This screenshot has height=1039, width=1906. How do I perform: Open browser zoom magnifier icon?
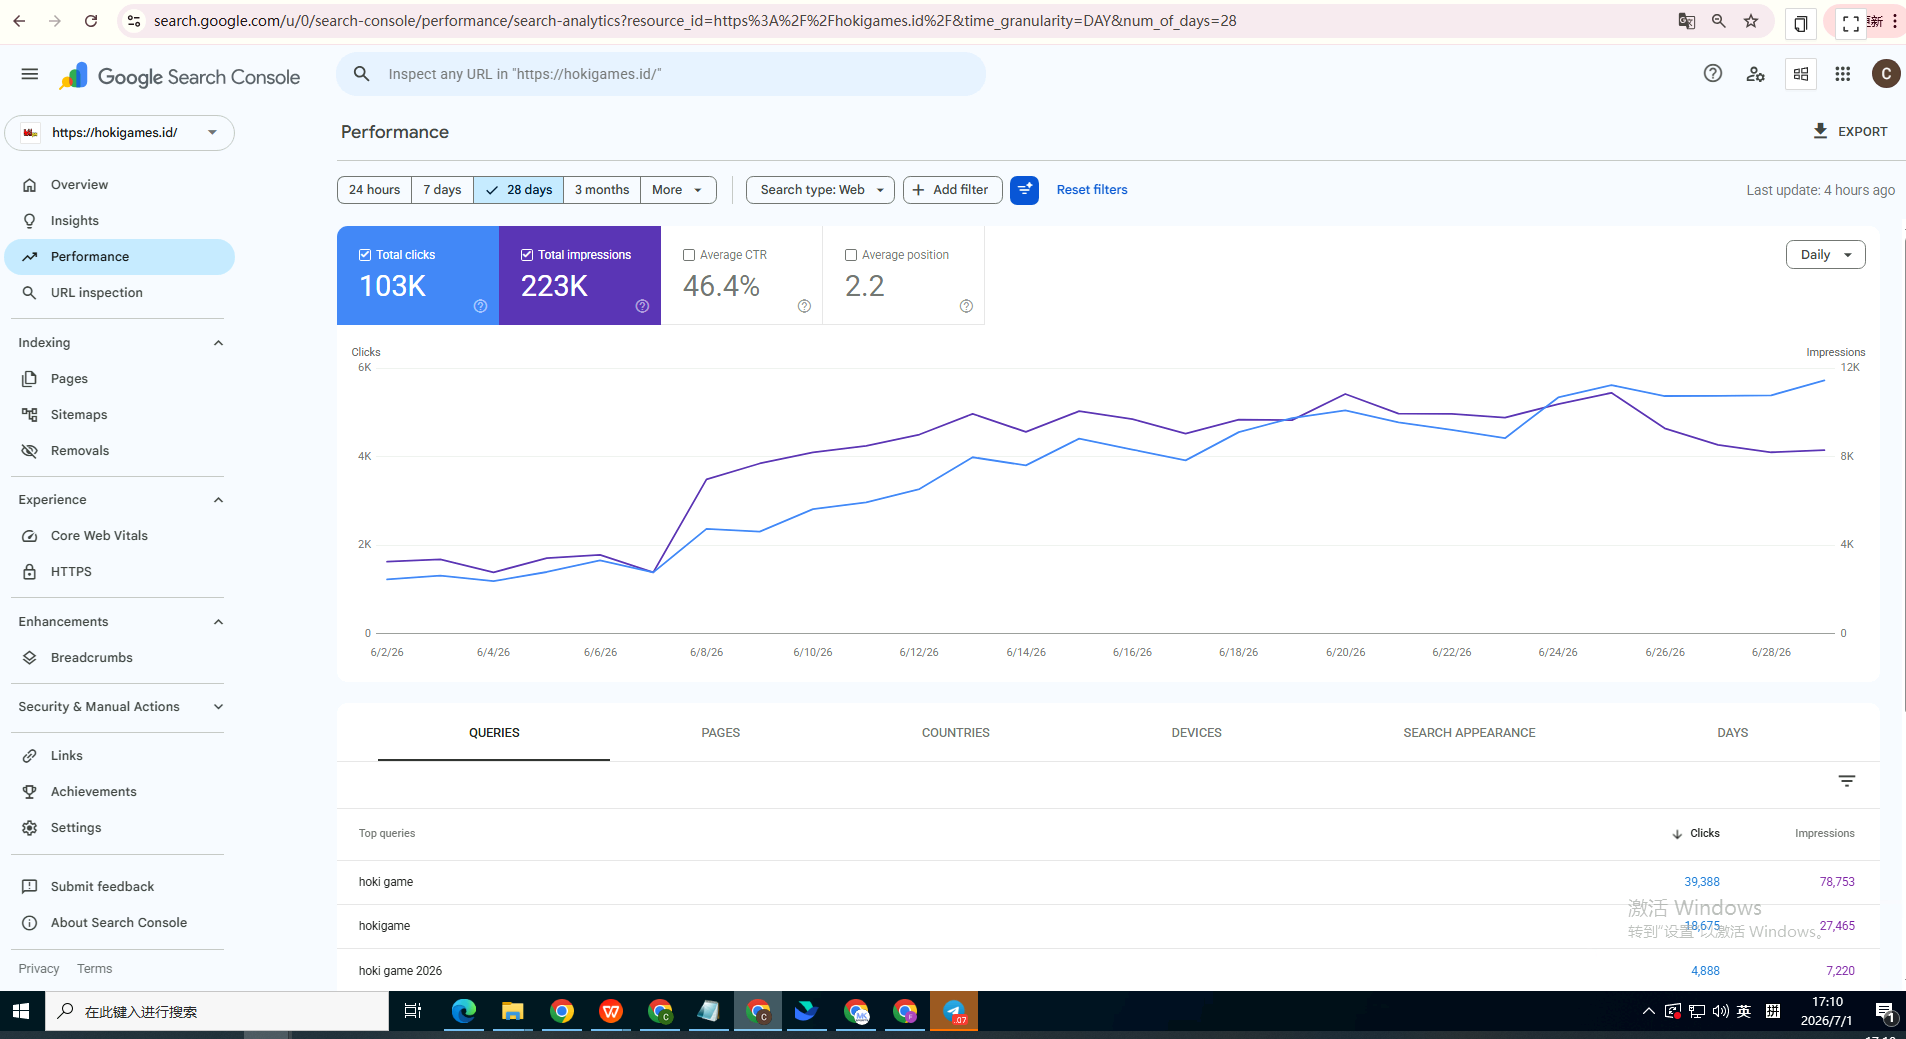point(1719,21)
